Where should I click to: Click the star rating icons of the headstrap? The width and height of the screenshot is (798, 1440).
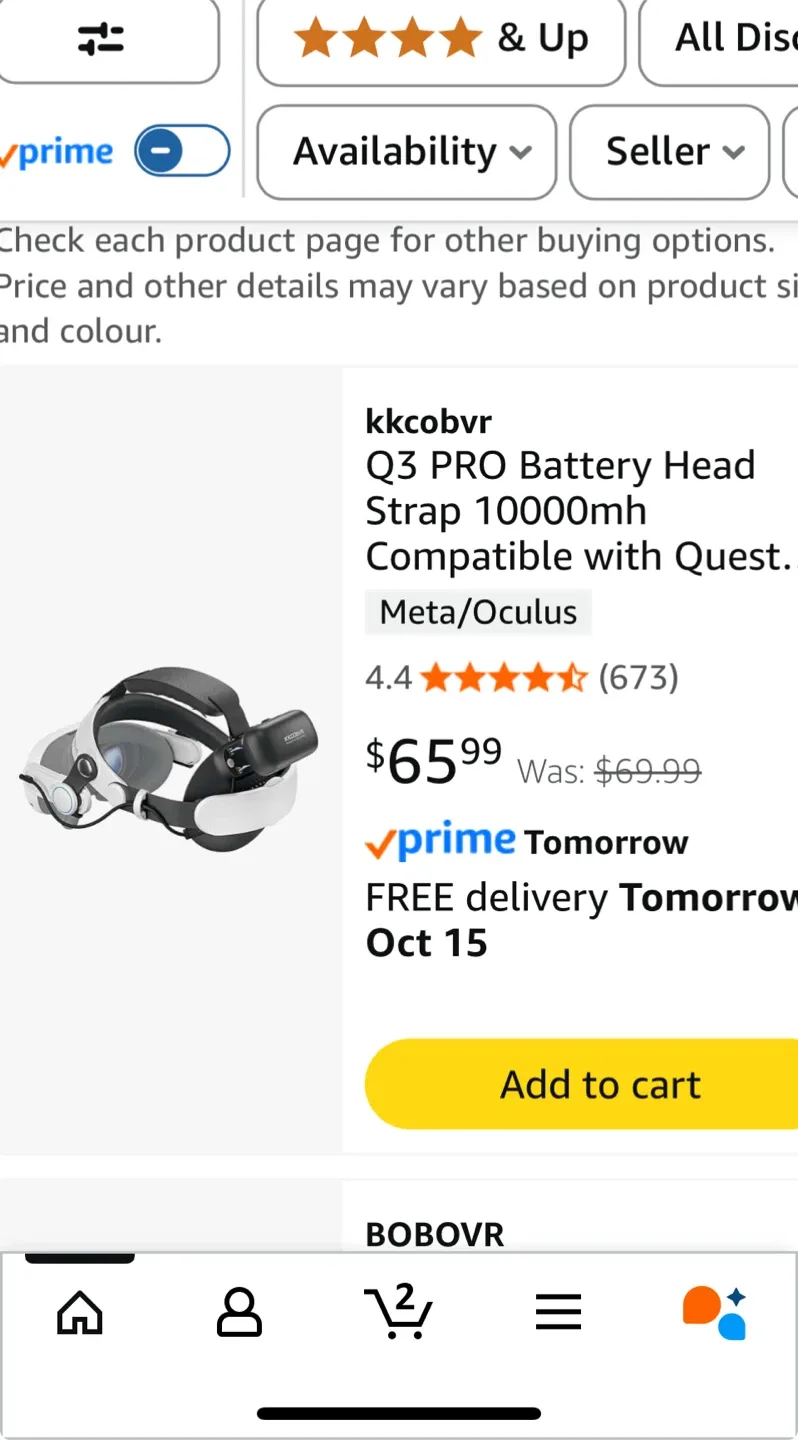pos(503,678)
